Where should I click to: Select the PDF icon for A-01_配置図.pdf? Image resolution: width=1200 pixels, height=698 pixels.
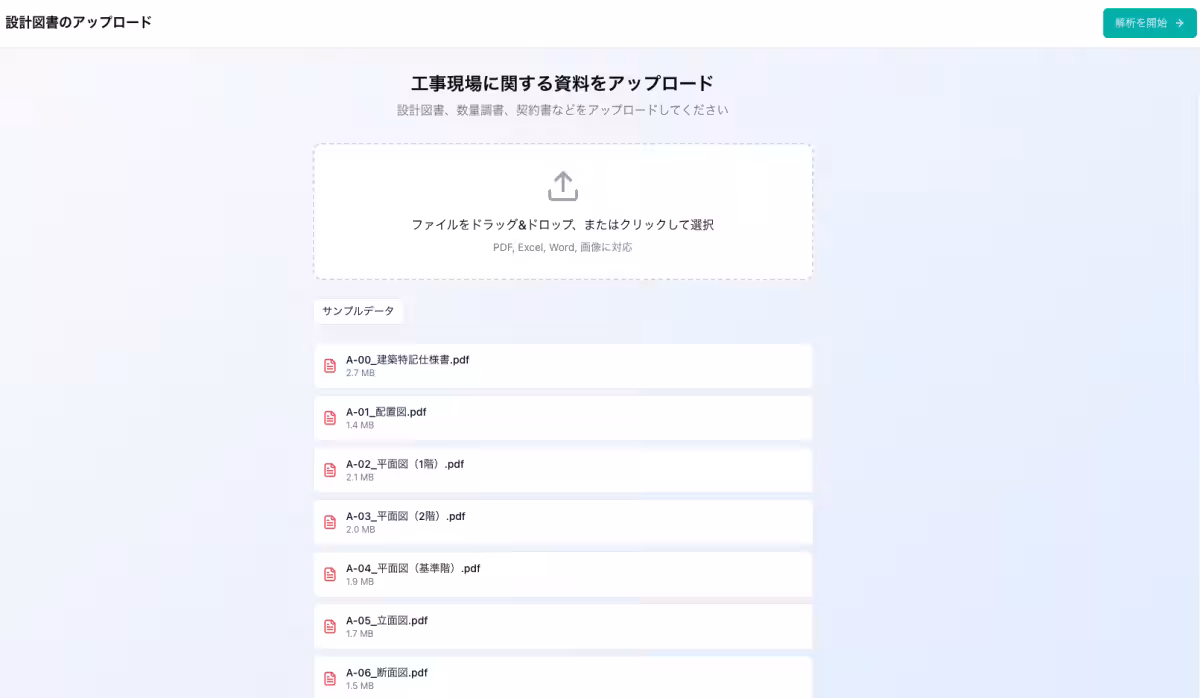coord(329,417)
